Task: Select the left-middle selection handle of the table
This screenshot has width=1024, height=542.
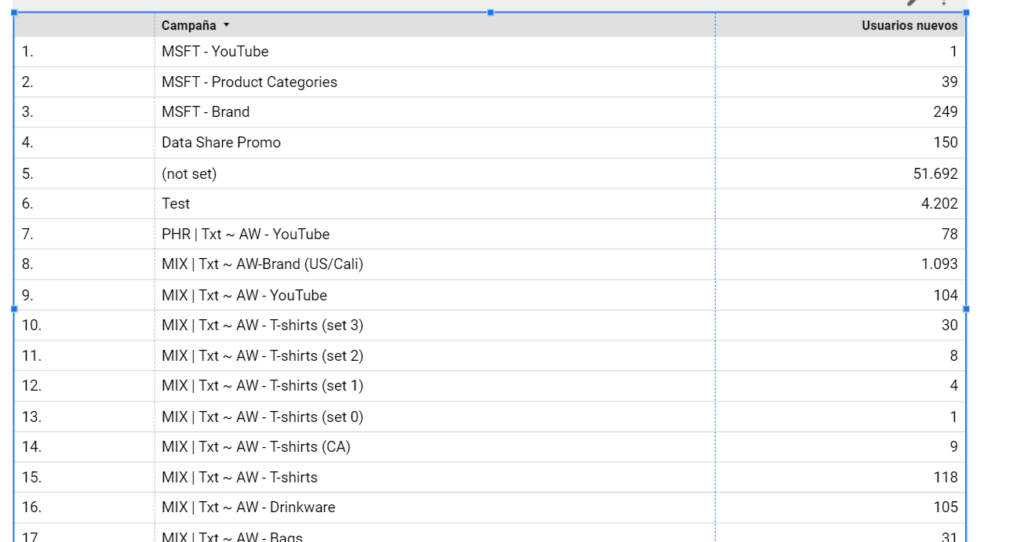Action: tap(14, 309)
